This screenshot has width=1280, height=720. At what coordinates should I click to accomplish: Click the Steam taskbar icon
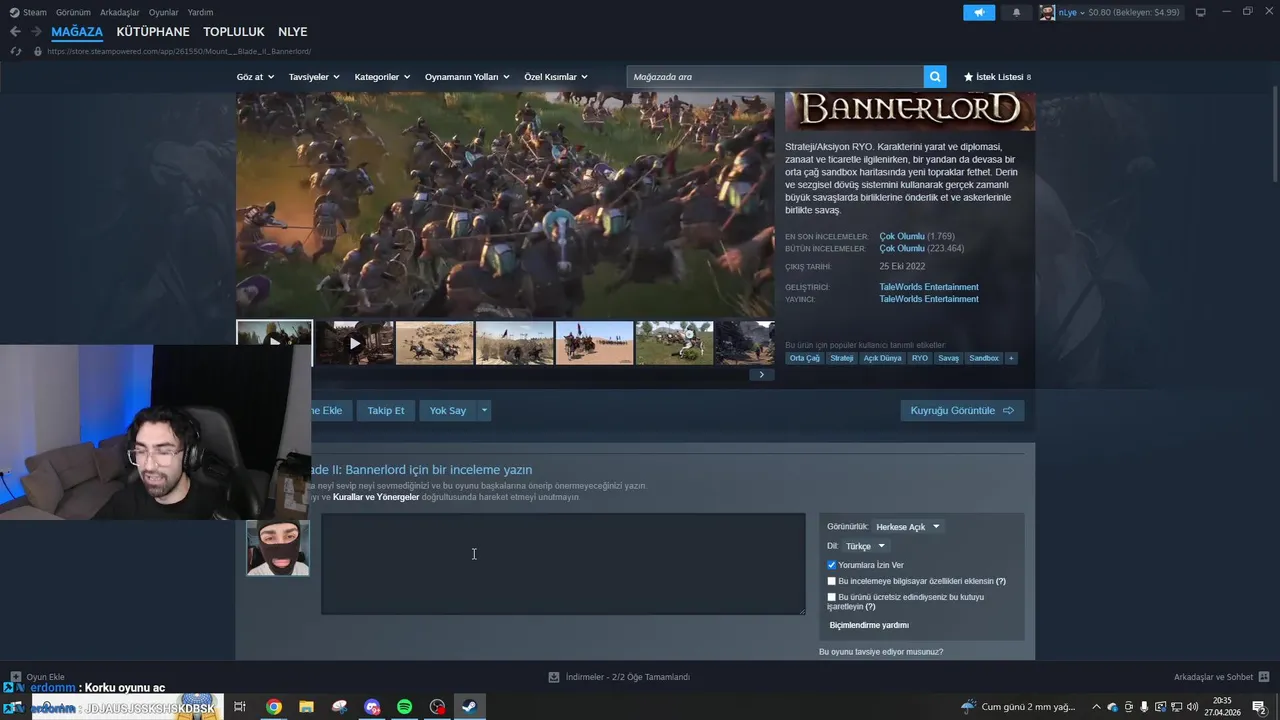tap(469, 707)
